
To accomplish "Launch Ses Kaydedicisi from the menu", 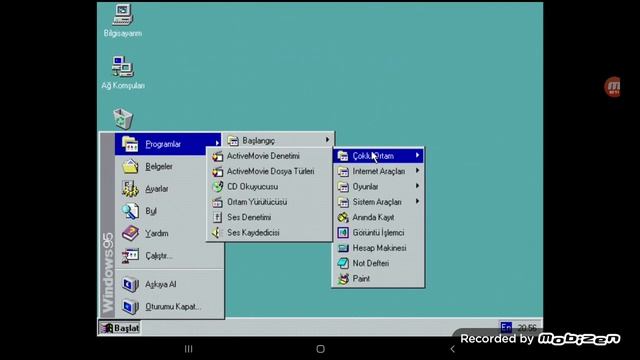I will pos(269,233).
